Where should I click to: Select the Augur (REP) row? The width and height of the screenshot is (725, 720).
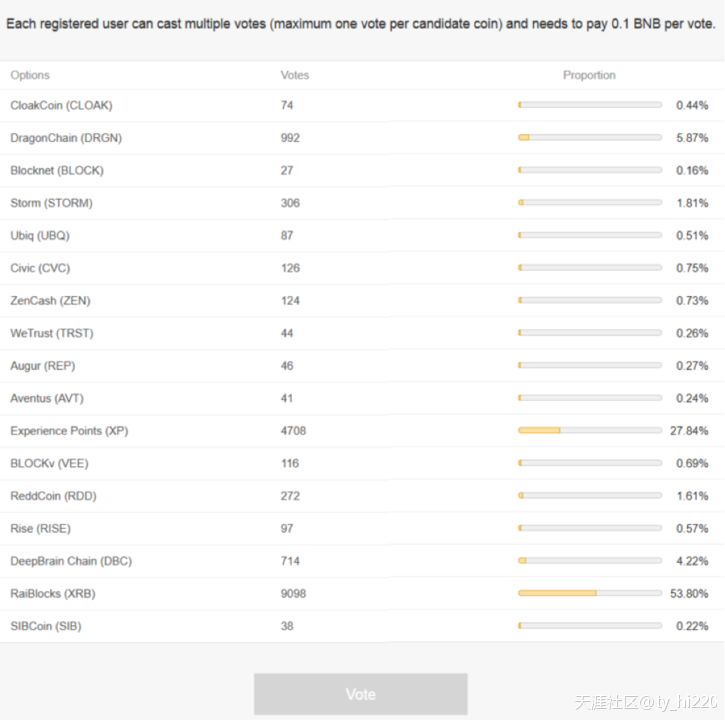(x=42, y=366)
